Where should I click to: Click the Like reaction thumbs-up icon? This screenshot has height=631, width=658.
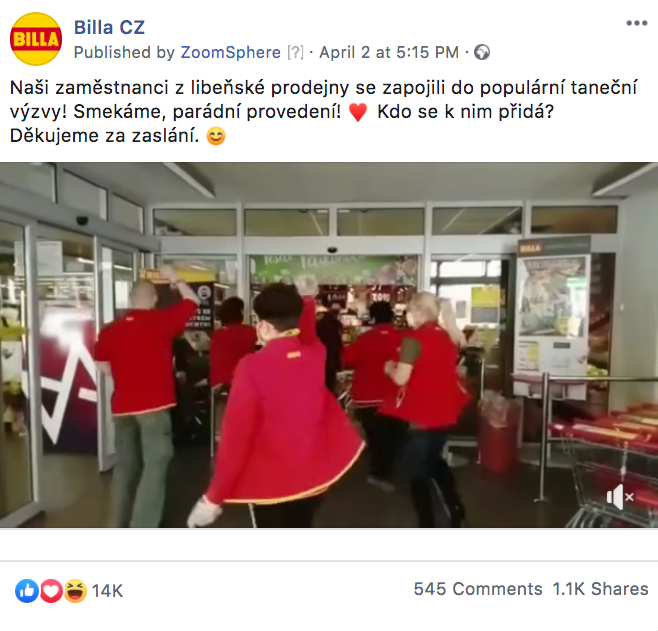27,591
